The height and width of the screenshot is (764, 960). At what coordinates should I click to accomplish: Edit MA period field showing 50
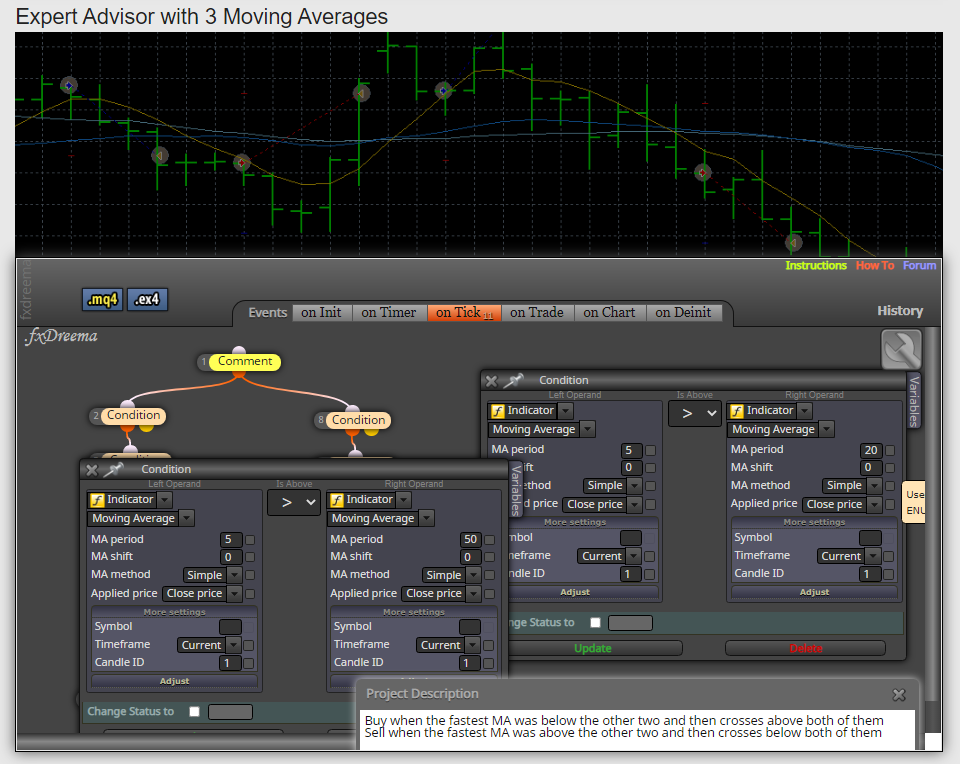tap(470, 539)
